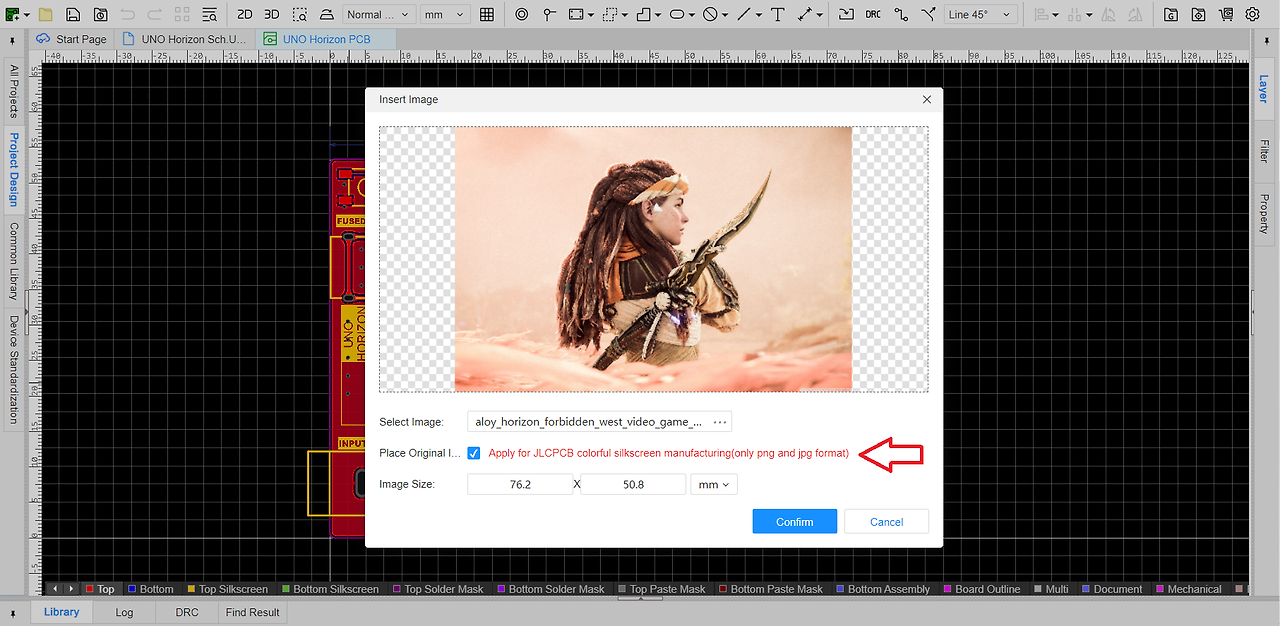Image resolution: width=1280 pixels, height=626 pixels.
Task: Expand the line tool dropdown arrow
Action: pyautogui.click(x=759, y=15)
